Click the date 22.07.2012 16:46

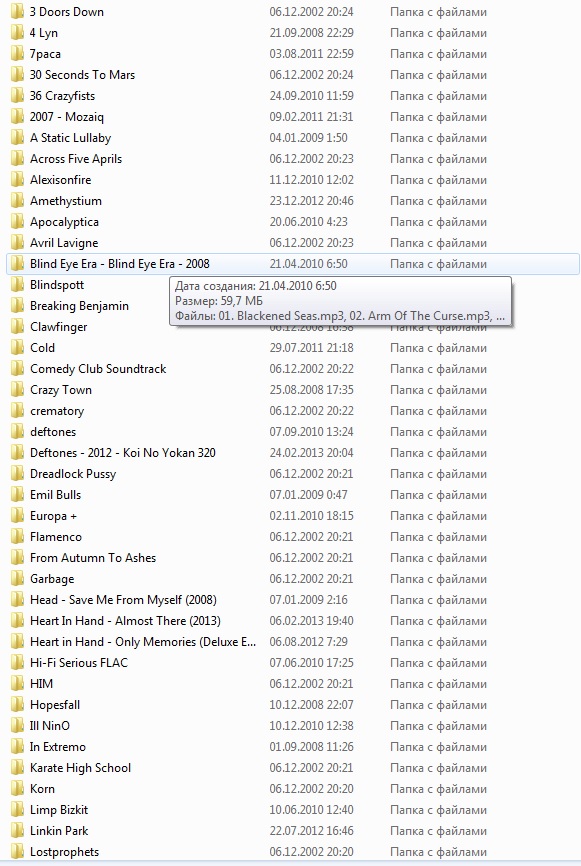click(x=311, y=831)
